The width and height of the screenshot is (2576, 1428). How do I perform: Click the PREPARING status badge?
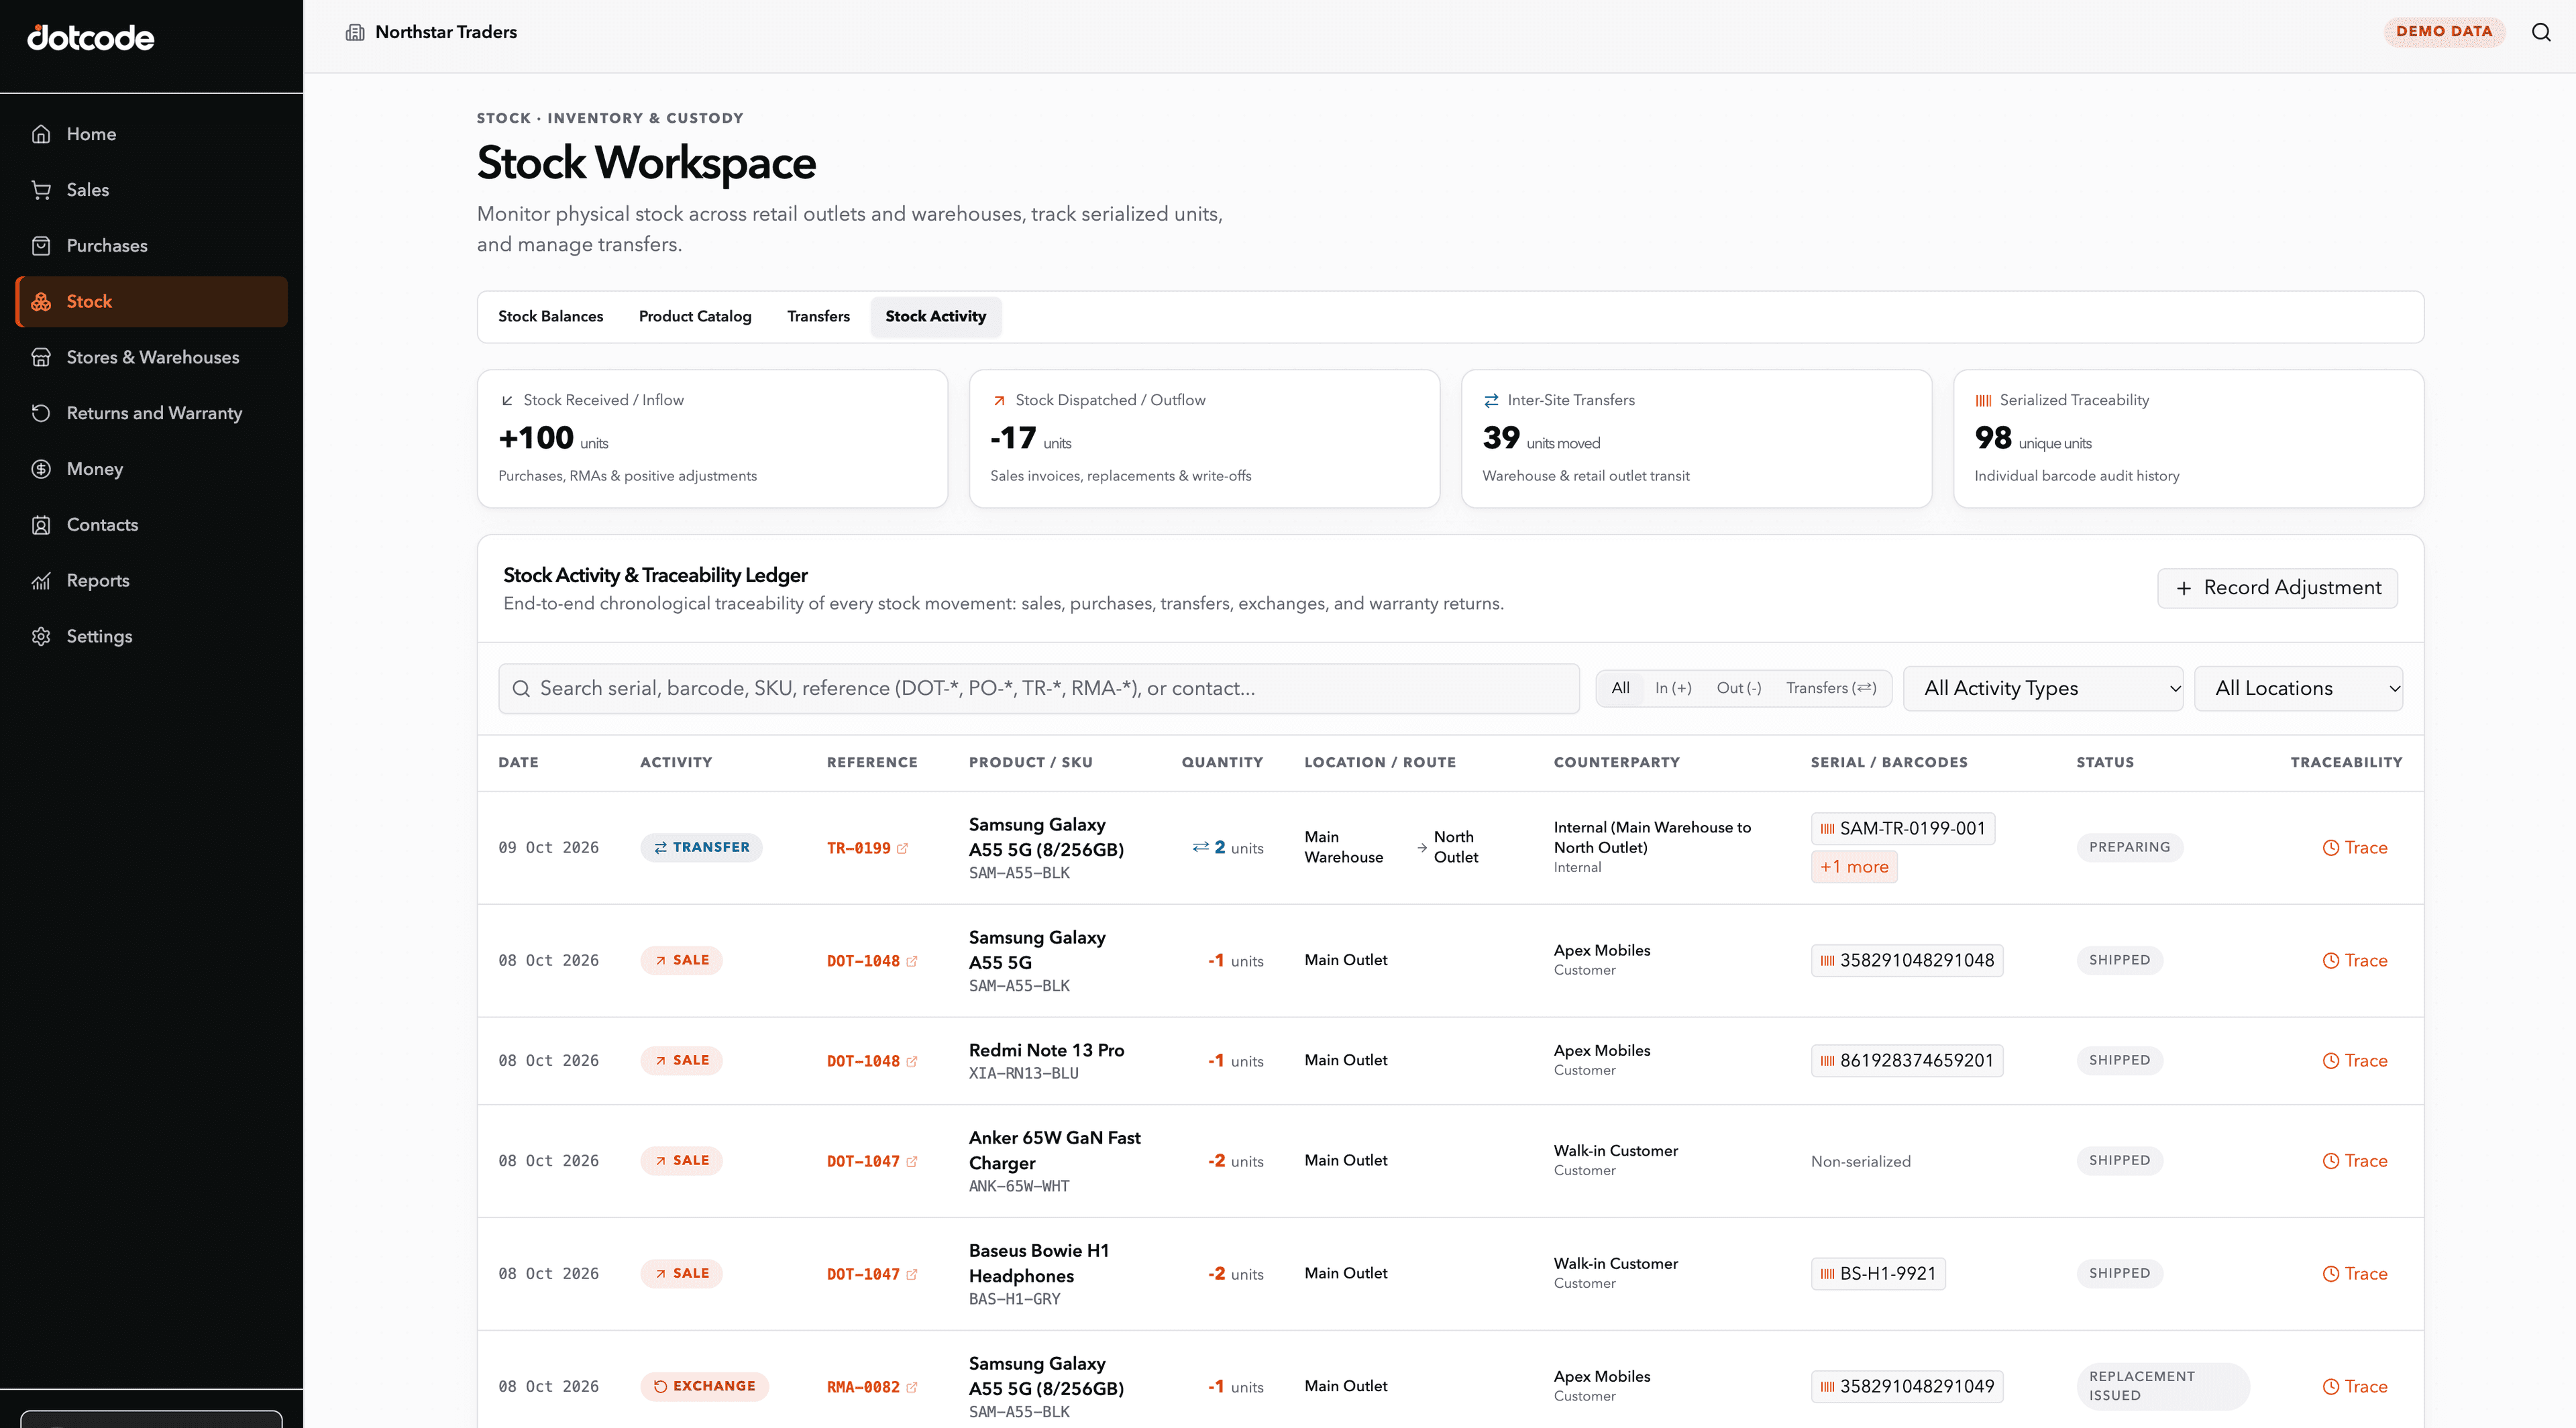(x=2130, y=848)
